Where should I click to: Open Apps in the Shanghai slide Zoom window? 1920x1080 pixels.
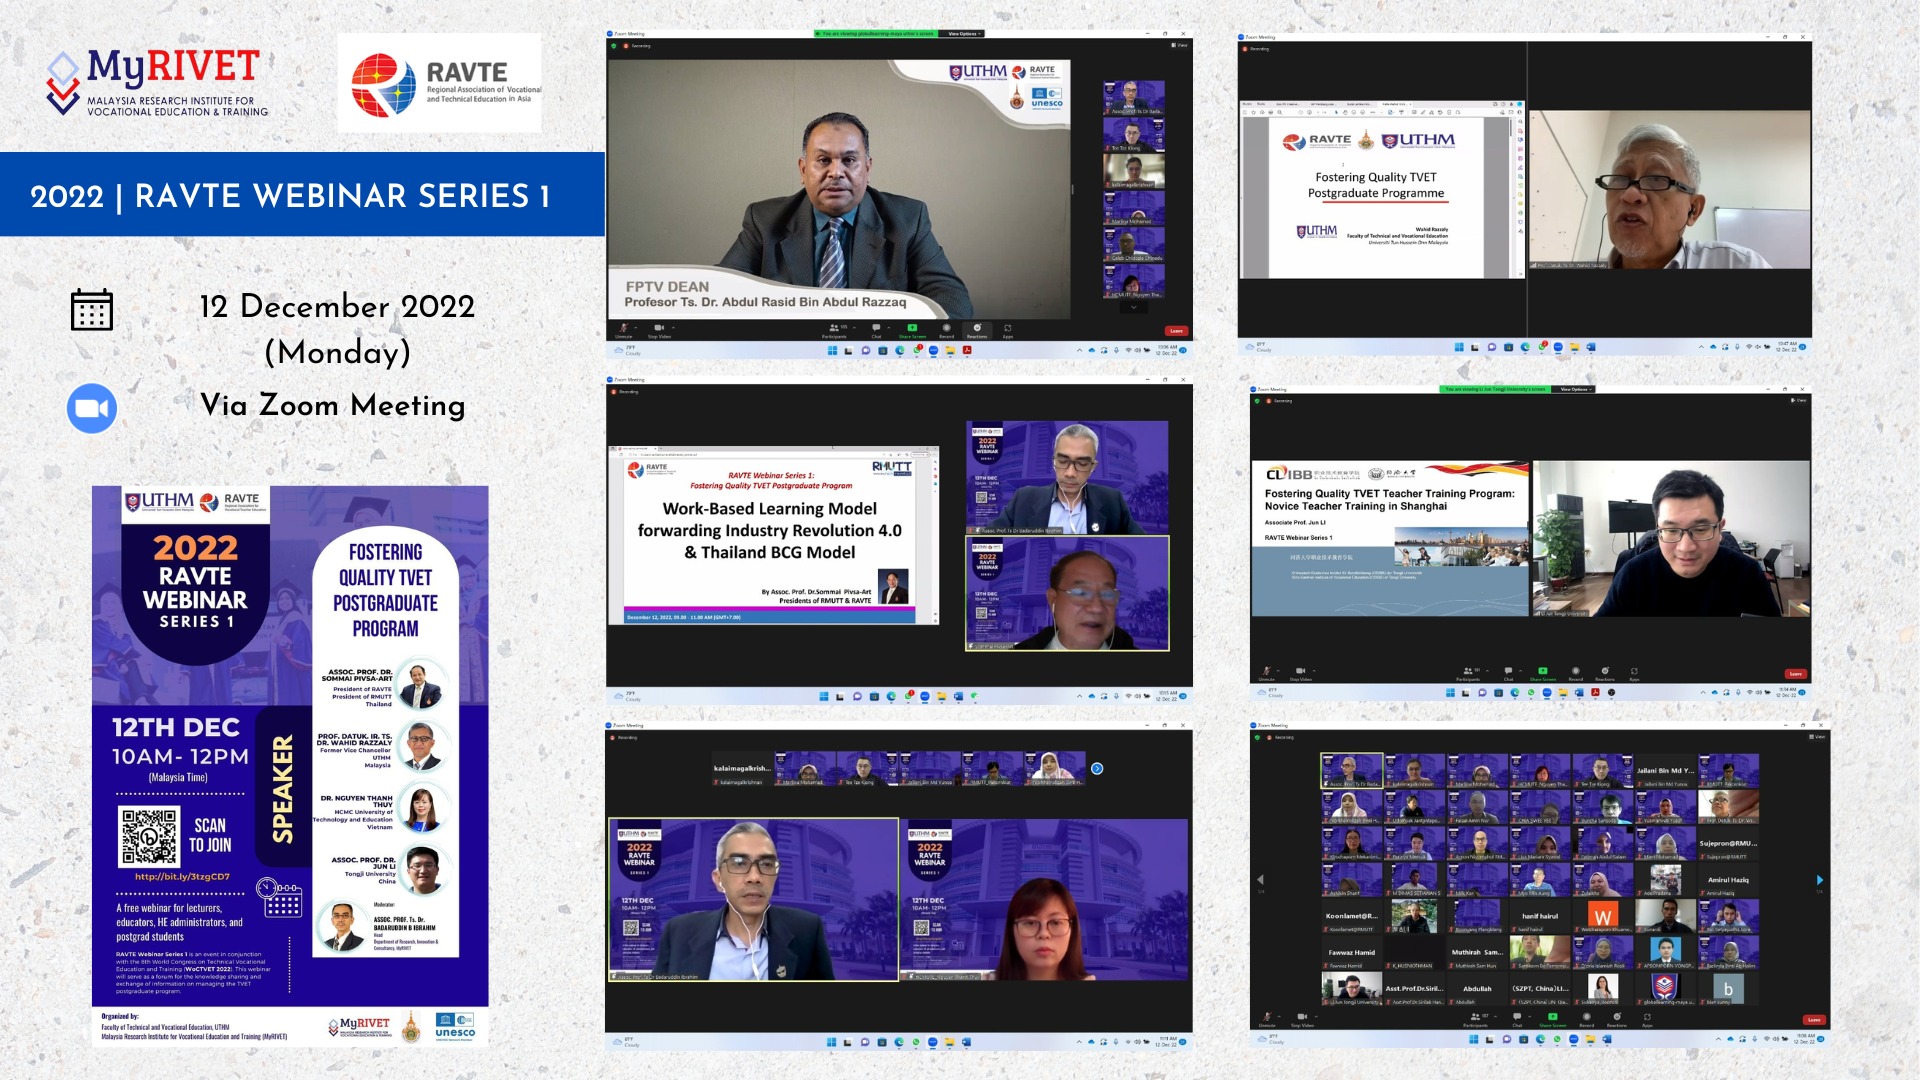[1634, 673]
